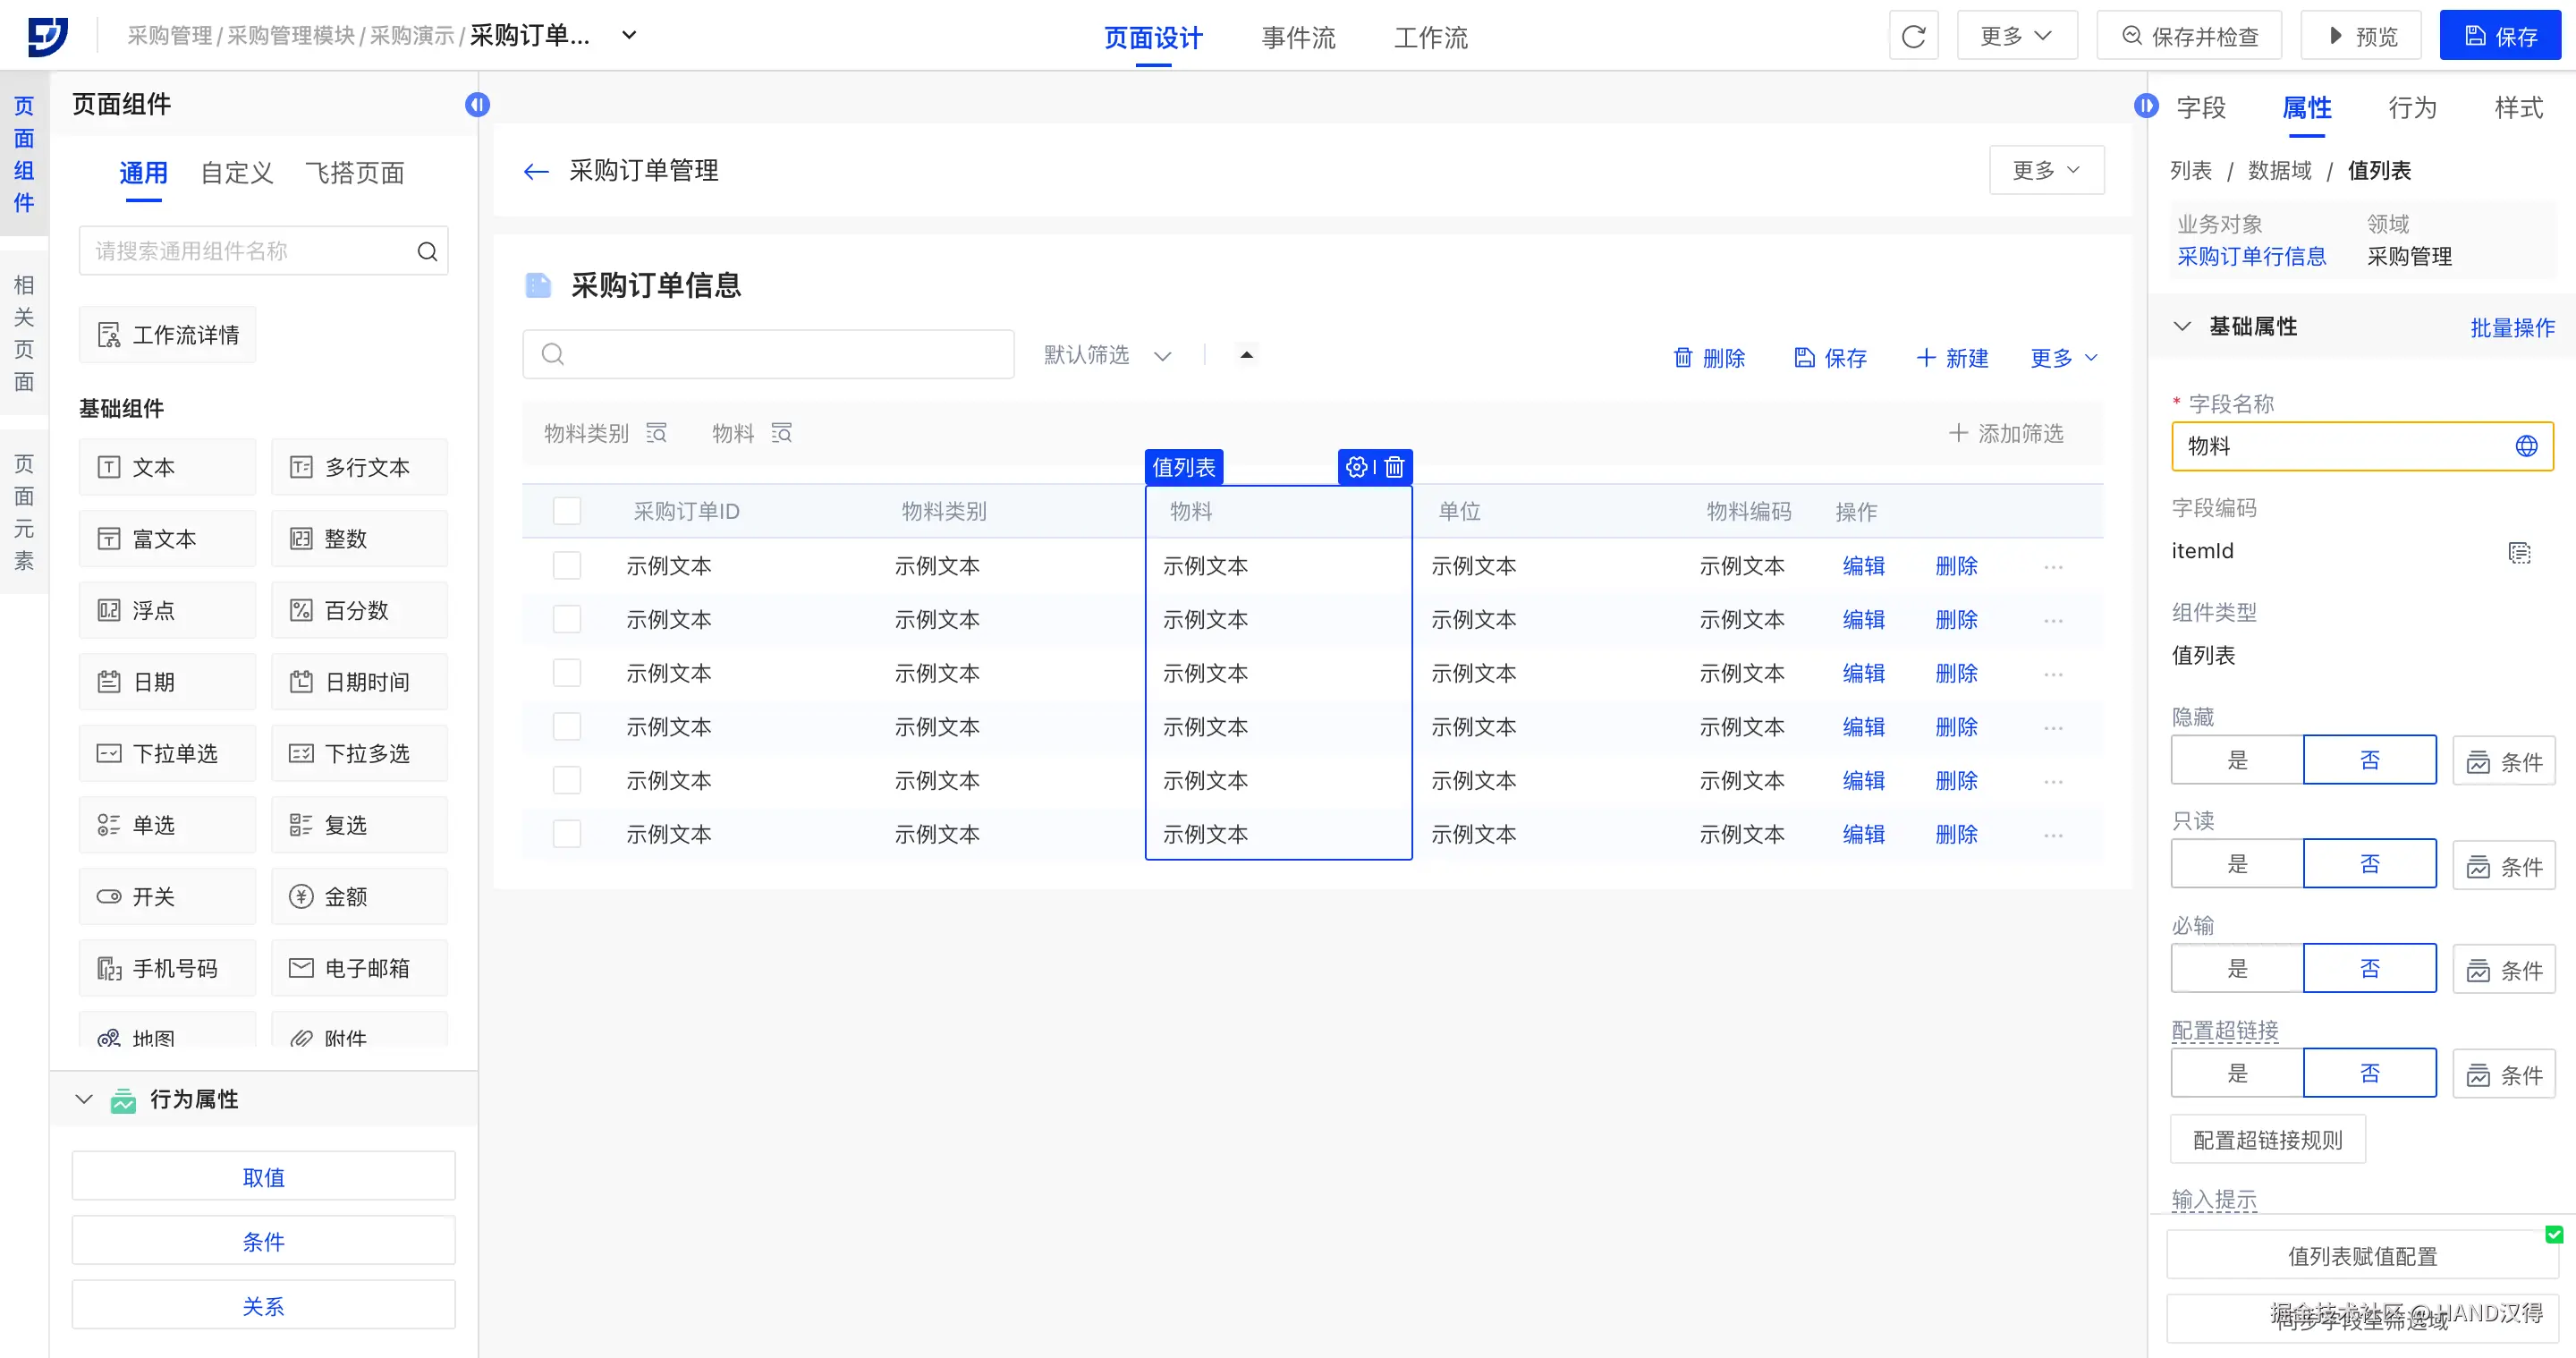Open settings gear on 值列表 column
Image resolution: width=2576 pixels, height=1358 pixels.
[1356, 467]
